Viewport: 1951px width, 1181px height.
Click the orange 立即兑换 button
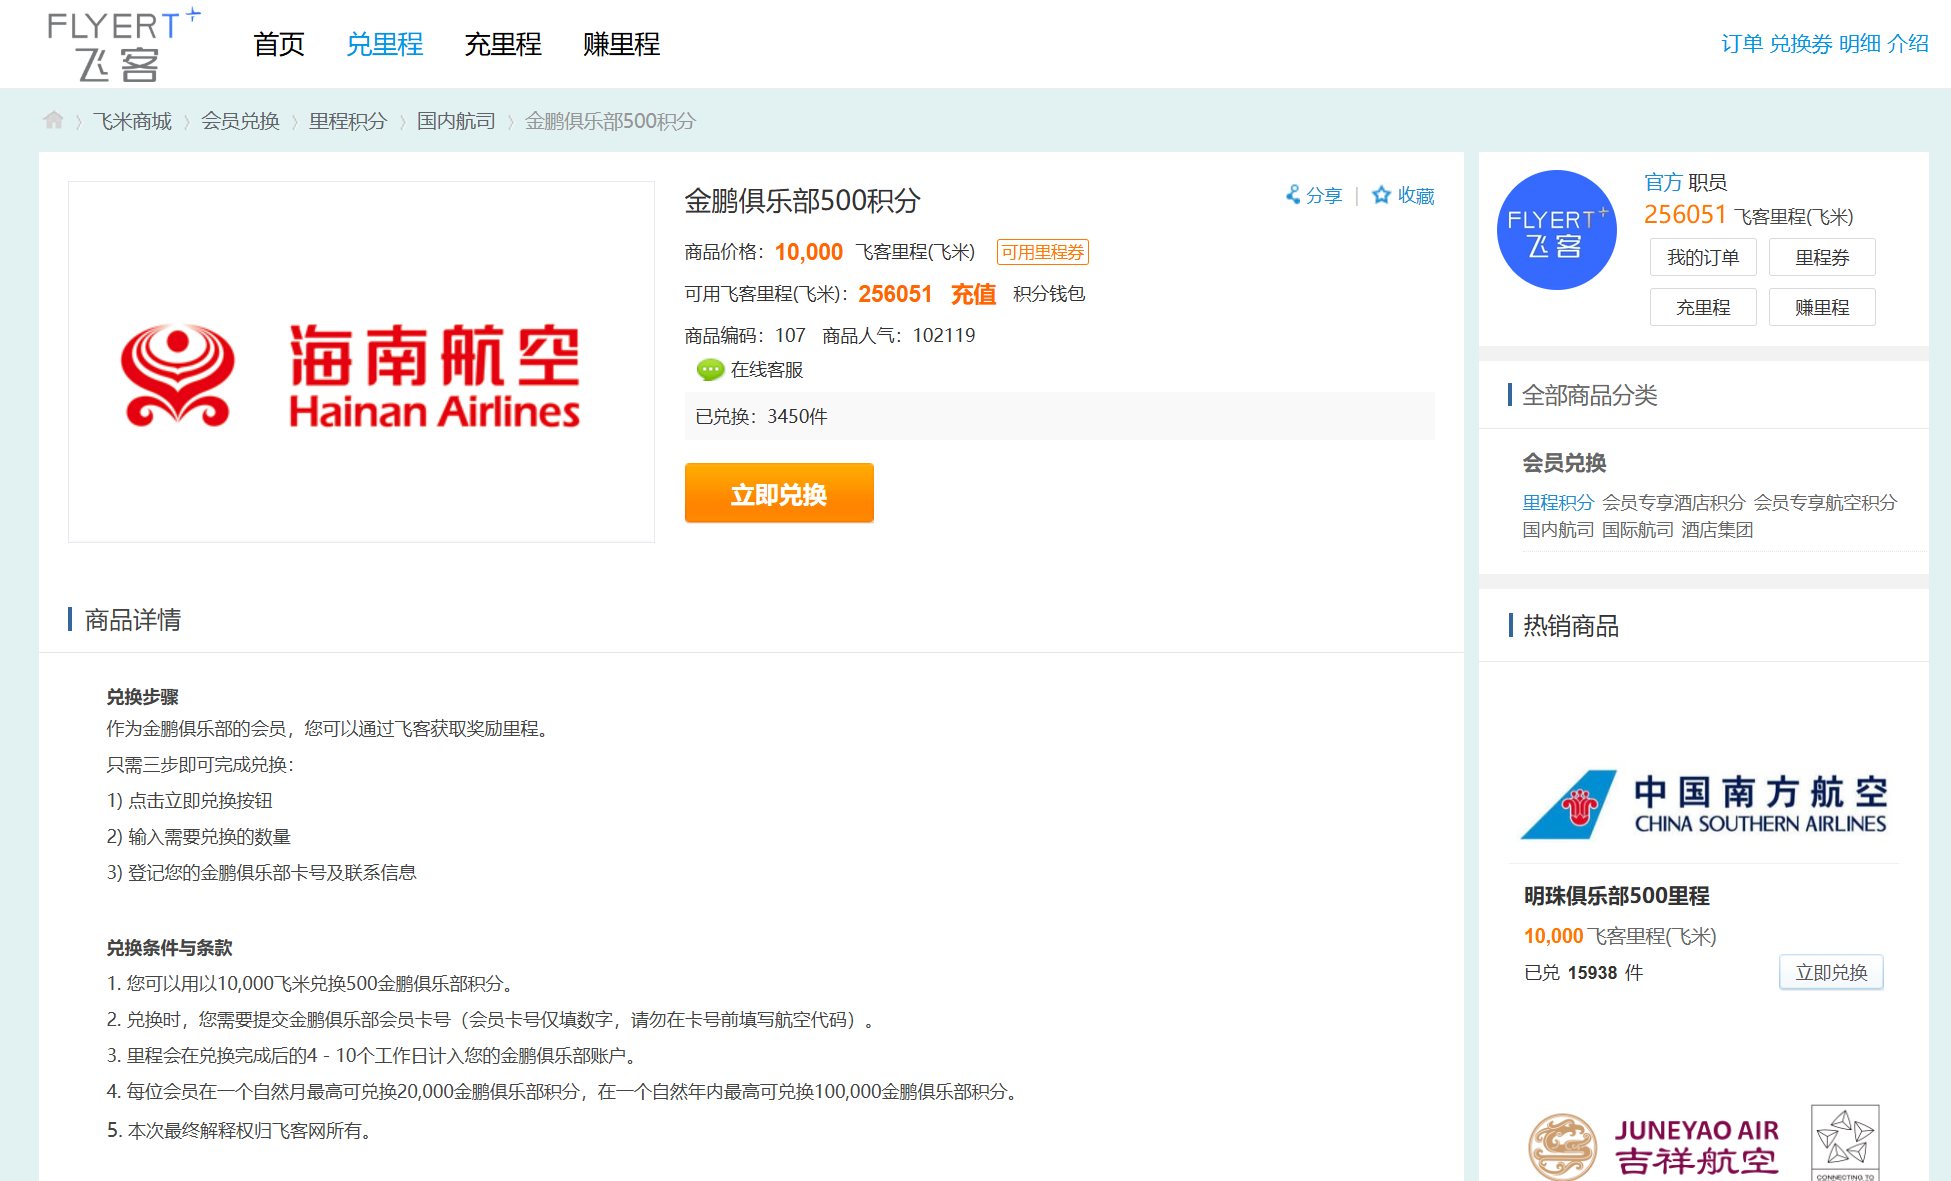tap(779, 493)
